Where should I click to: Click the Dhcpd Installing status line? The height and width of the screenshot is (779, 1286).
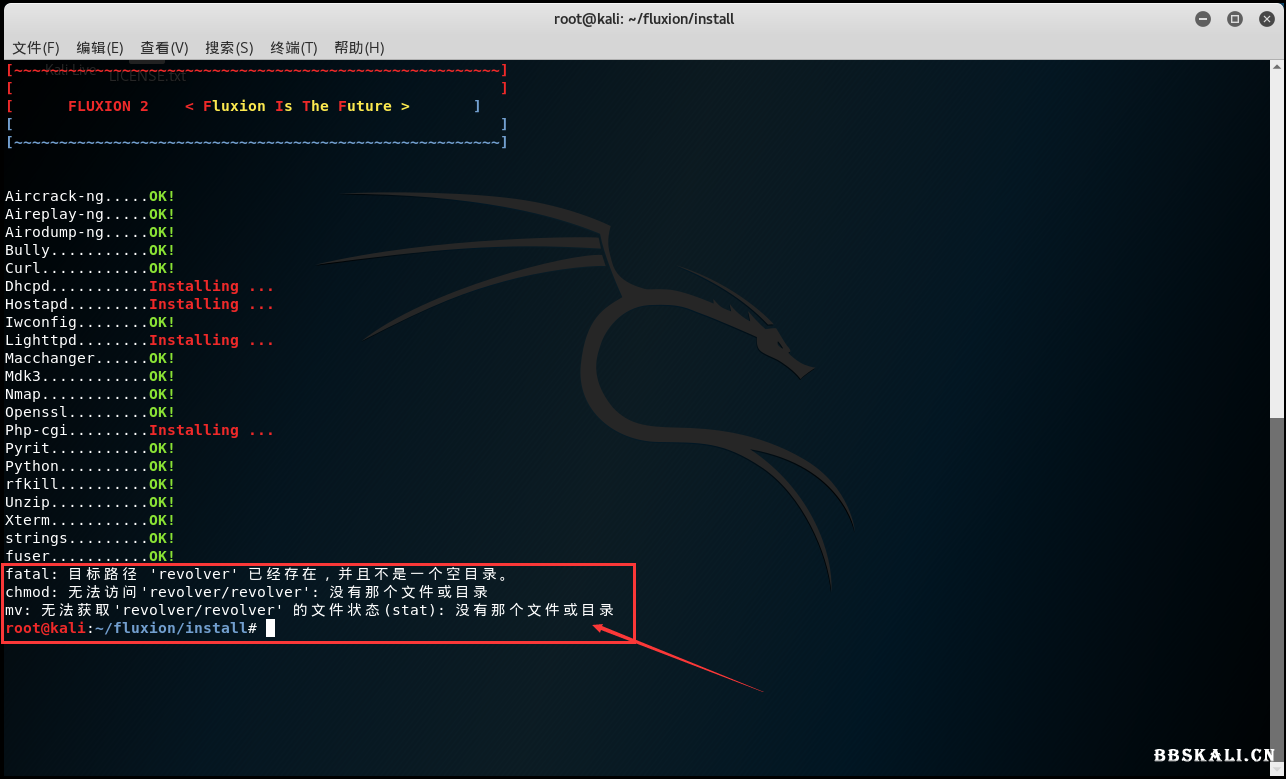(139, 286)
